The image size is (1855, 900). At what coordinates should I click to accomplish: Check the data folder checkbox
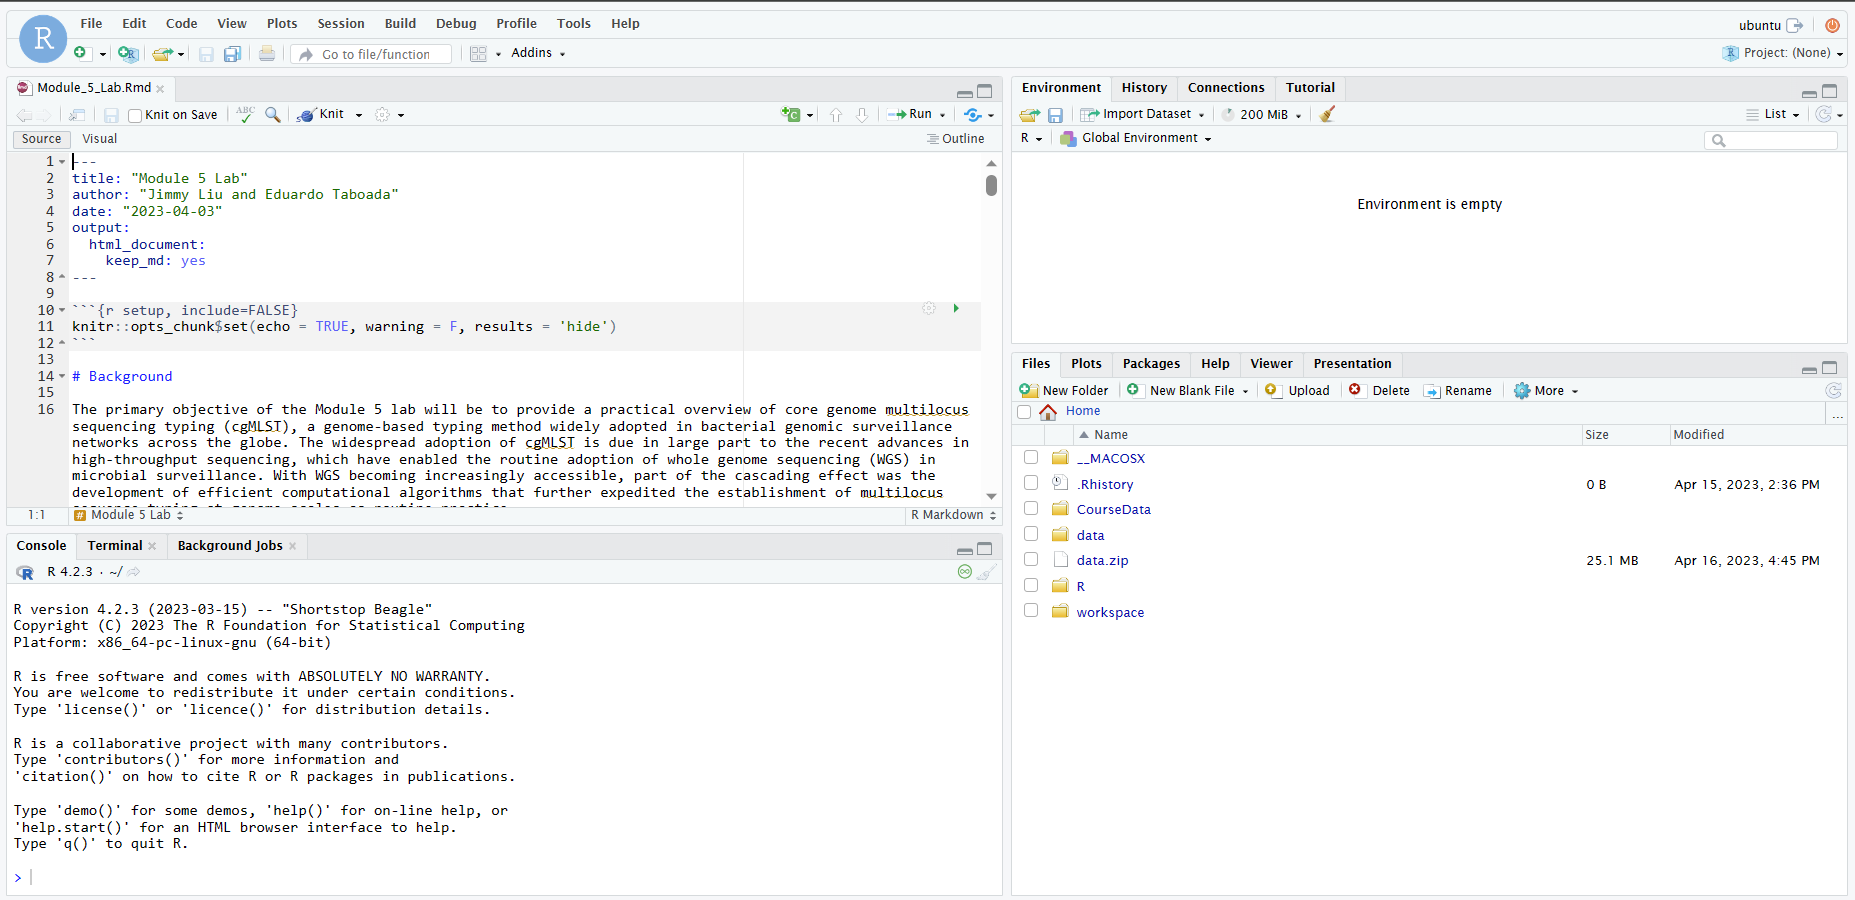point(1031,534)
